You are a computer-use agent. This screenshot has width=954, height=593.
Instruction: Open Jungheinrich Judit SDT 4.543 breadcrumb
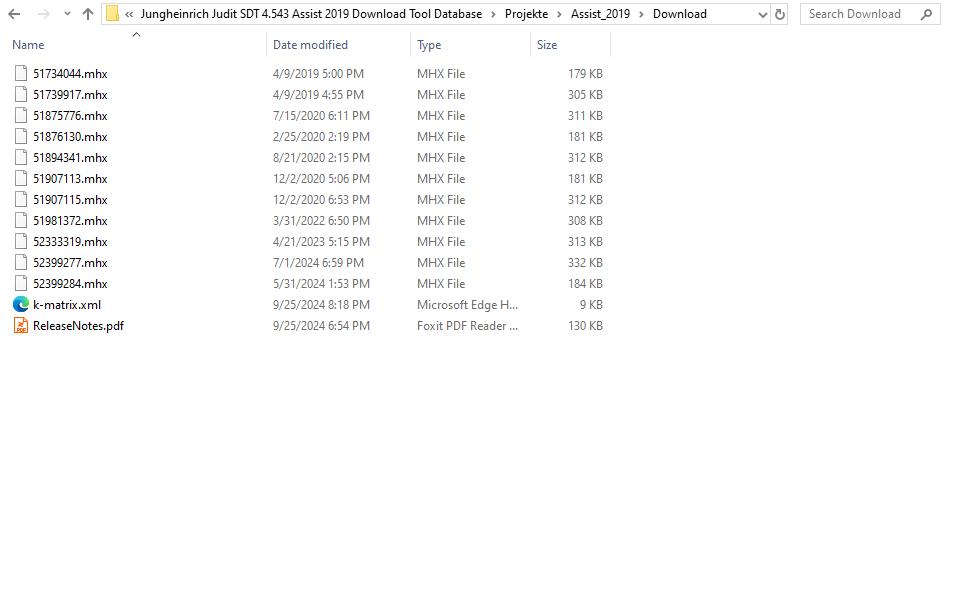click(x=311, y=14)
